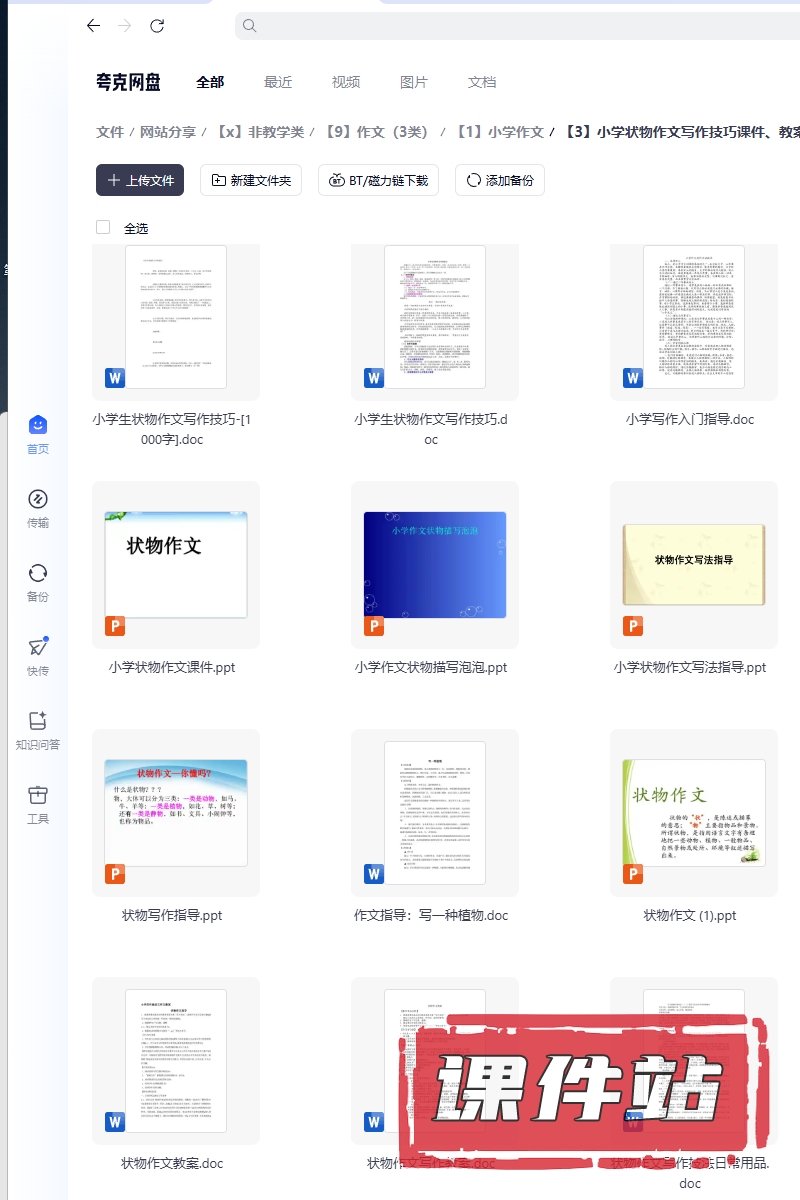Screen dimensions: 800x1200
Task: Open the 传输 transfer sidebar icon
Action: (x=38, y=500)
